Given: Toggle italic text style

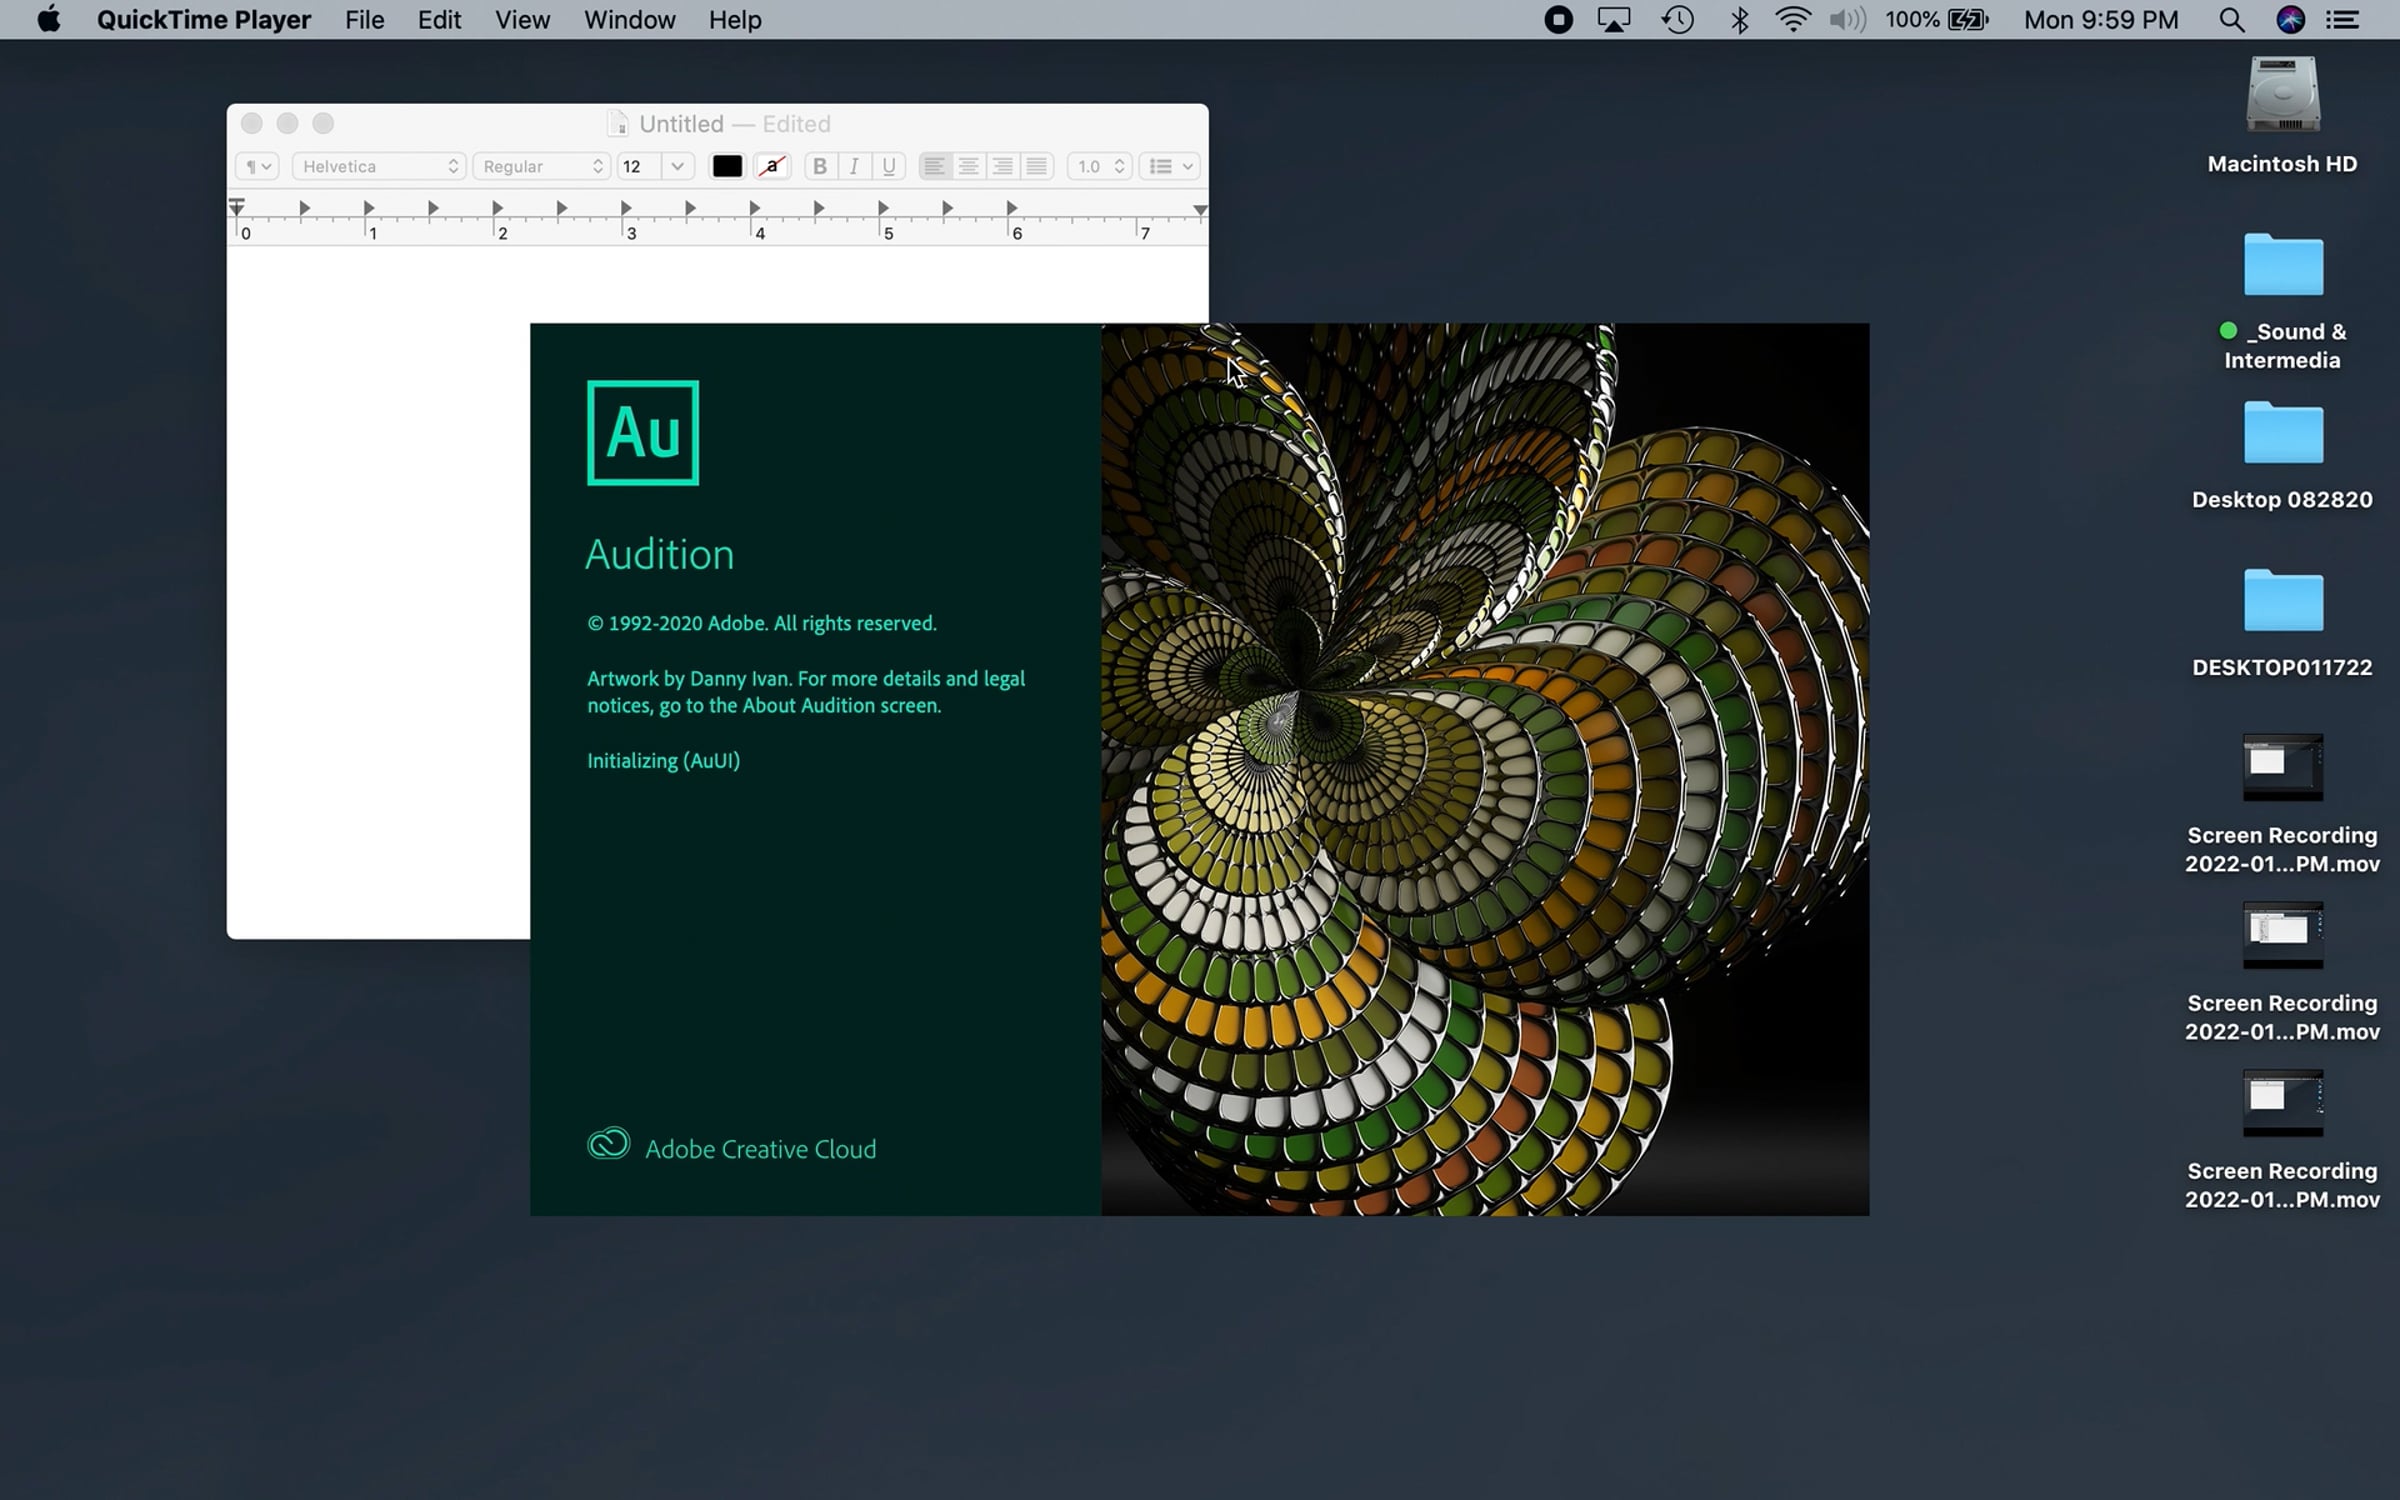Looking at the screenshot, I should [854, 166].
